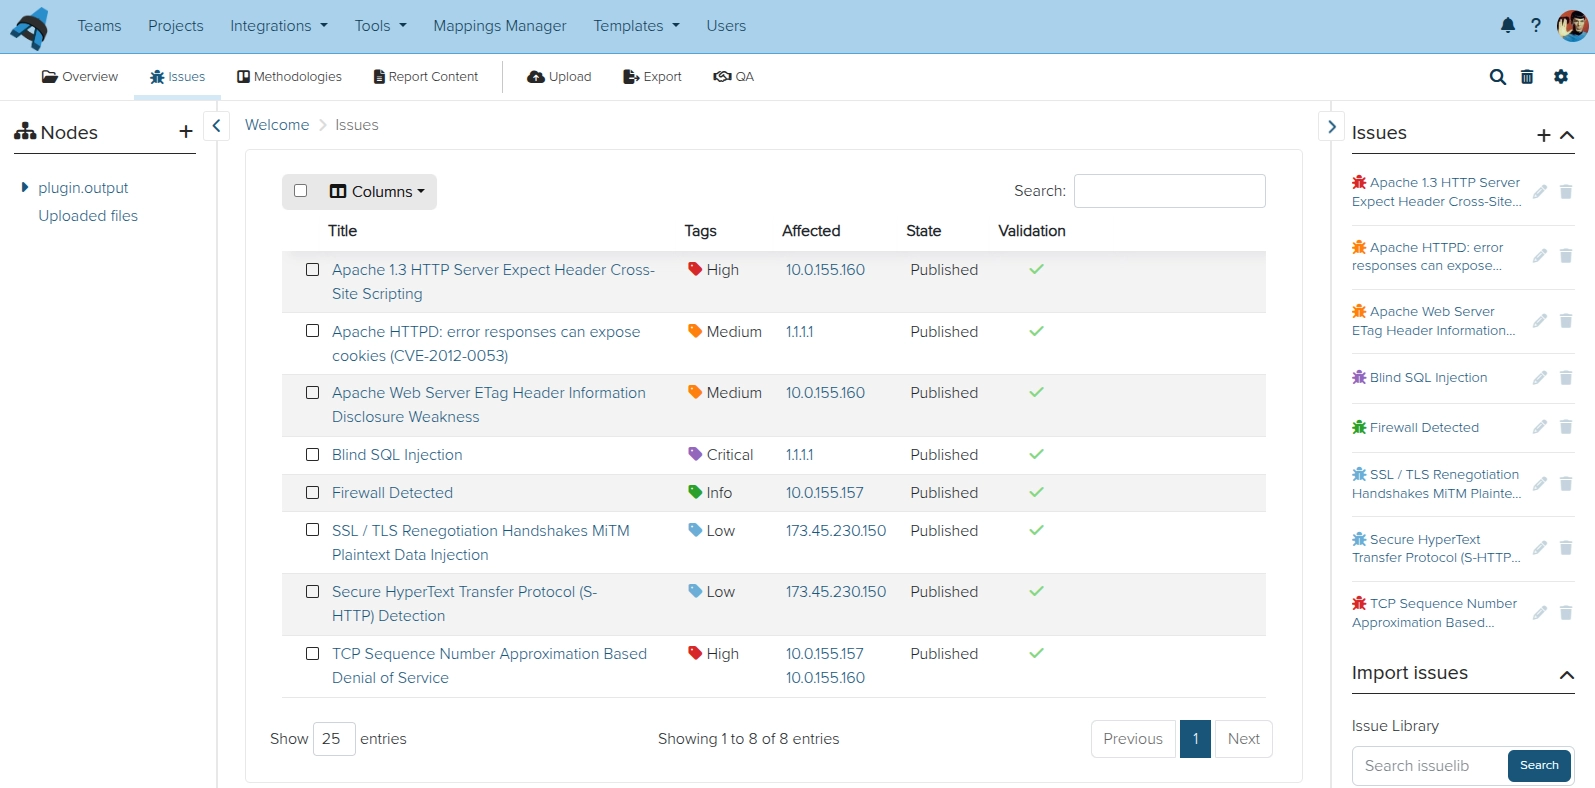Open the Blind SQL Injection issue link
The image size is (1595, 788).
[x=397, y=455]
